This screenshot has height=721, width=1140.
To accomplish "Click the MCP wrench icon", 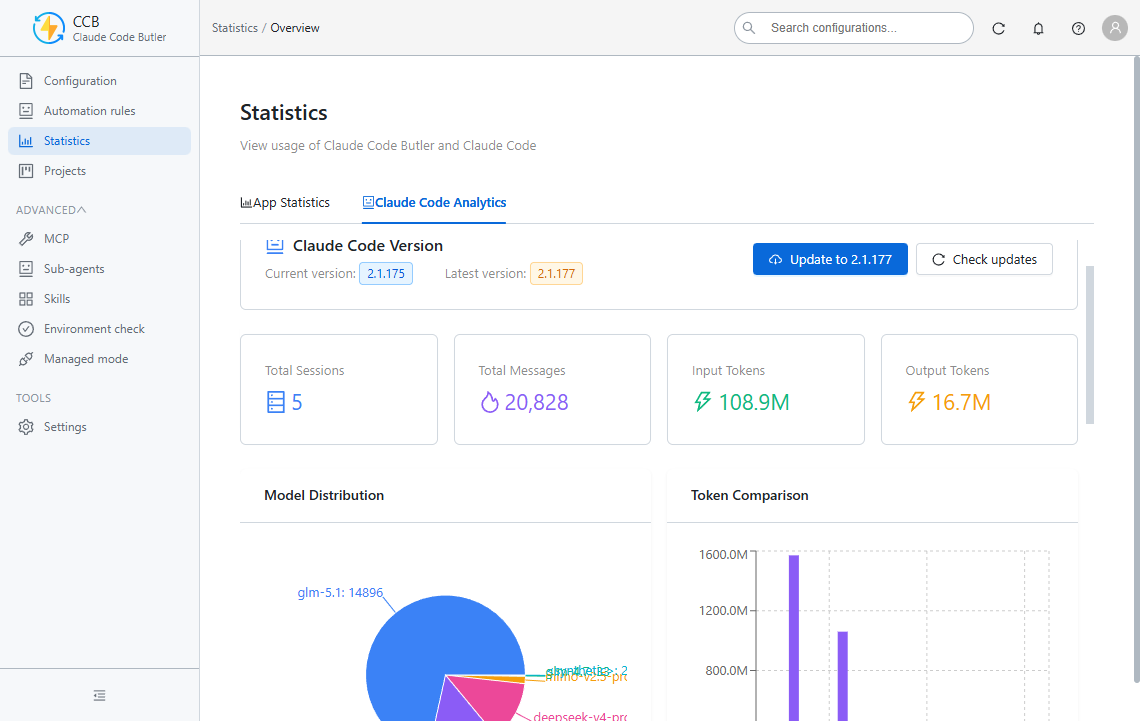I will tap(26, 238).
